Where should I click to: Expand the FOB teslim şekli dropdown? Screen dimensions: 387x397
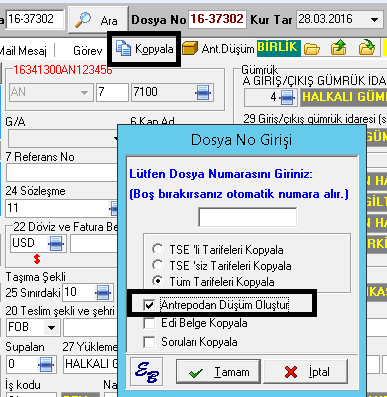[x=51, y=327]
